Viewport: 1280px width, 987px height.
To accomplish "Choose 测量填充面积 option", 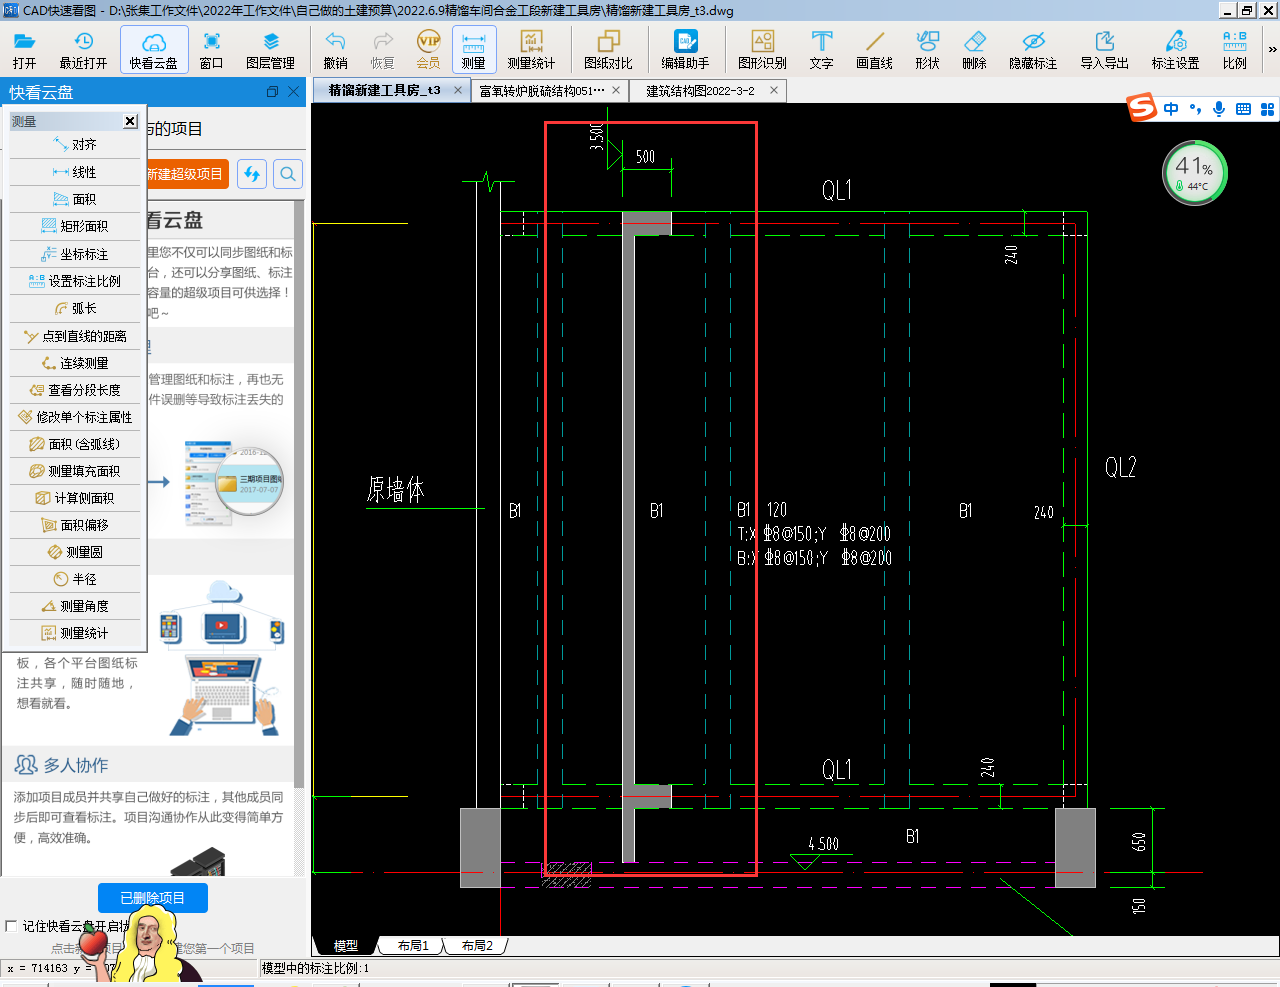I will [x=75, y=471].
